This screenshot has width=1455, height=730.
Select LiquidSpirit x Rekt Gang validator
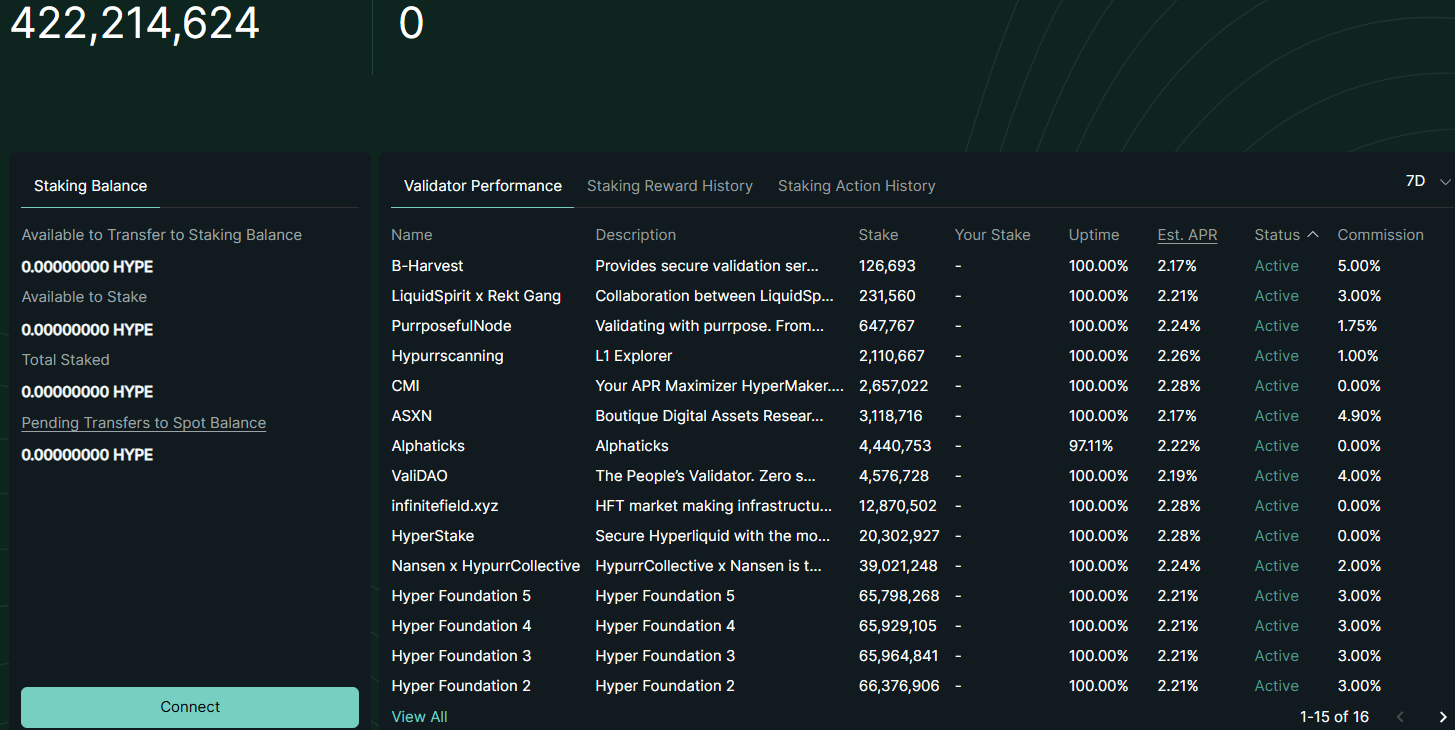[476, 296]
